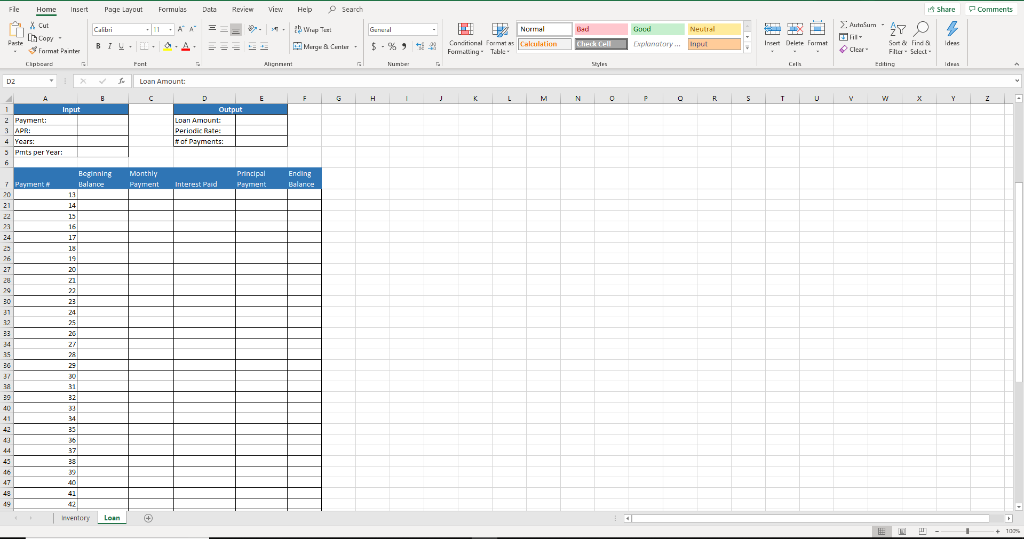Align text to the left
This screenshot has height=539, width=1024.
pos(212,46)
